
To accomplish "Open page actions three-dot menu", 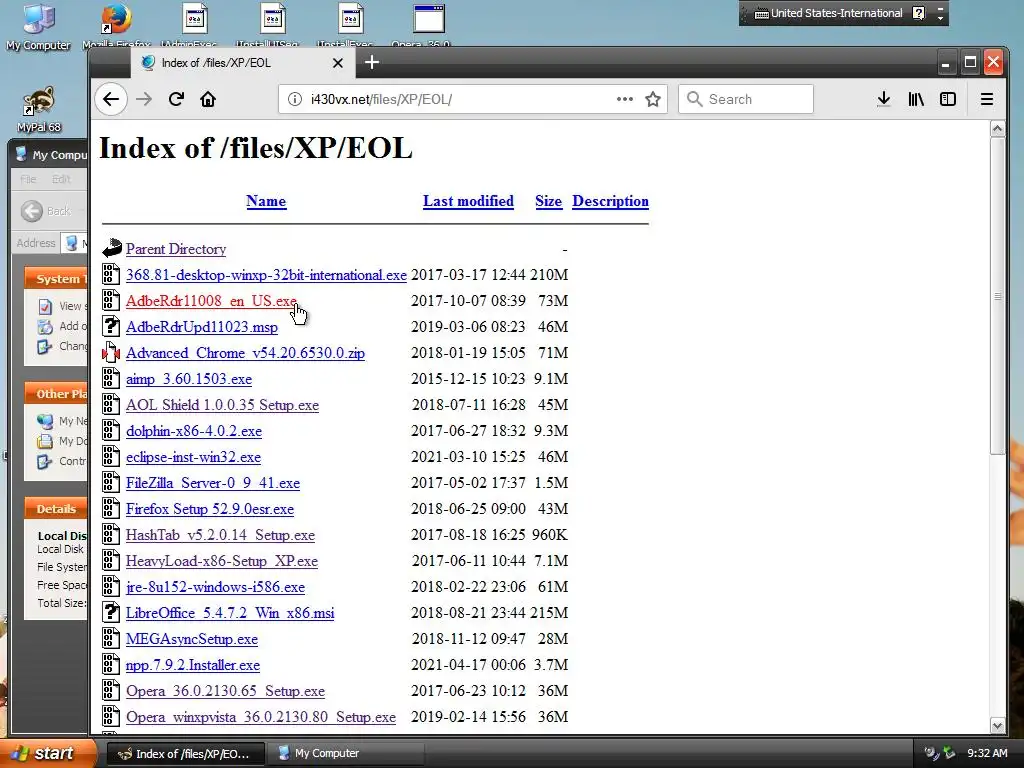I will coord(625,99).
